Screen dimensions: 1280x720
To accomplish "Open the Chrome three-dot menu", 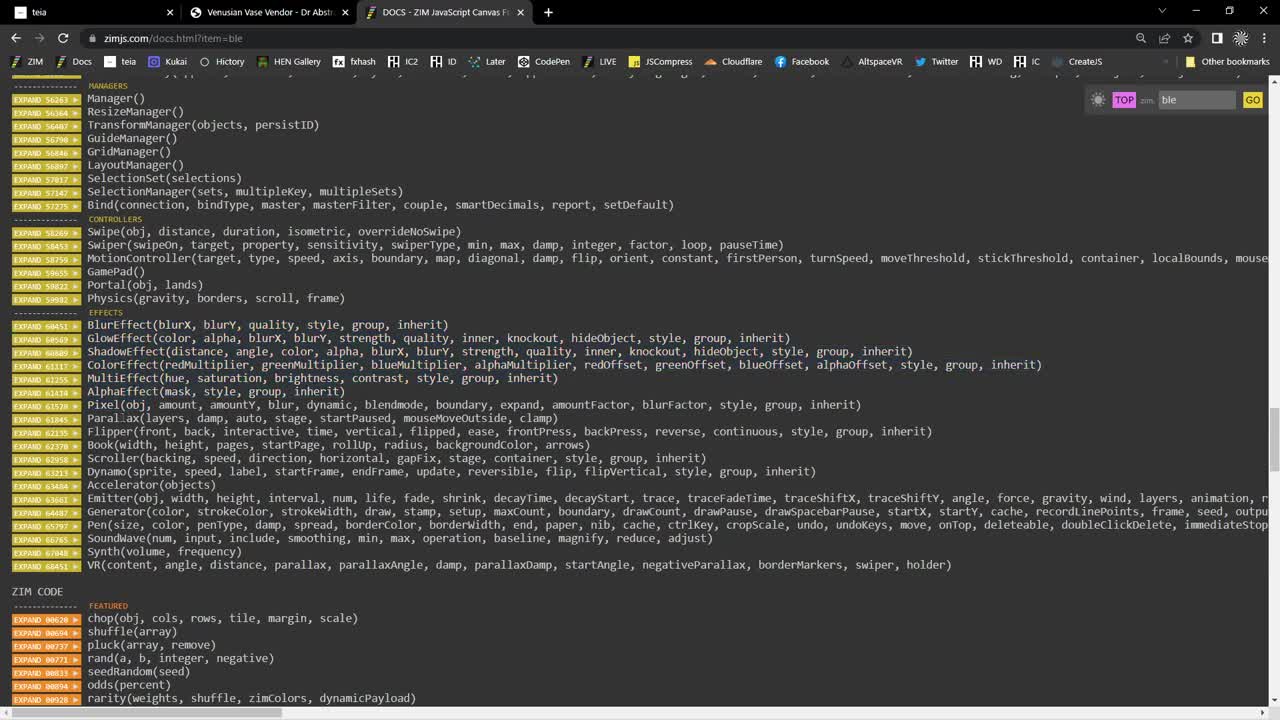I will coord(1264,38).
